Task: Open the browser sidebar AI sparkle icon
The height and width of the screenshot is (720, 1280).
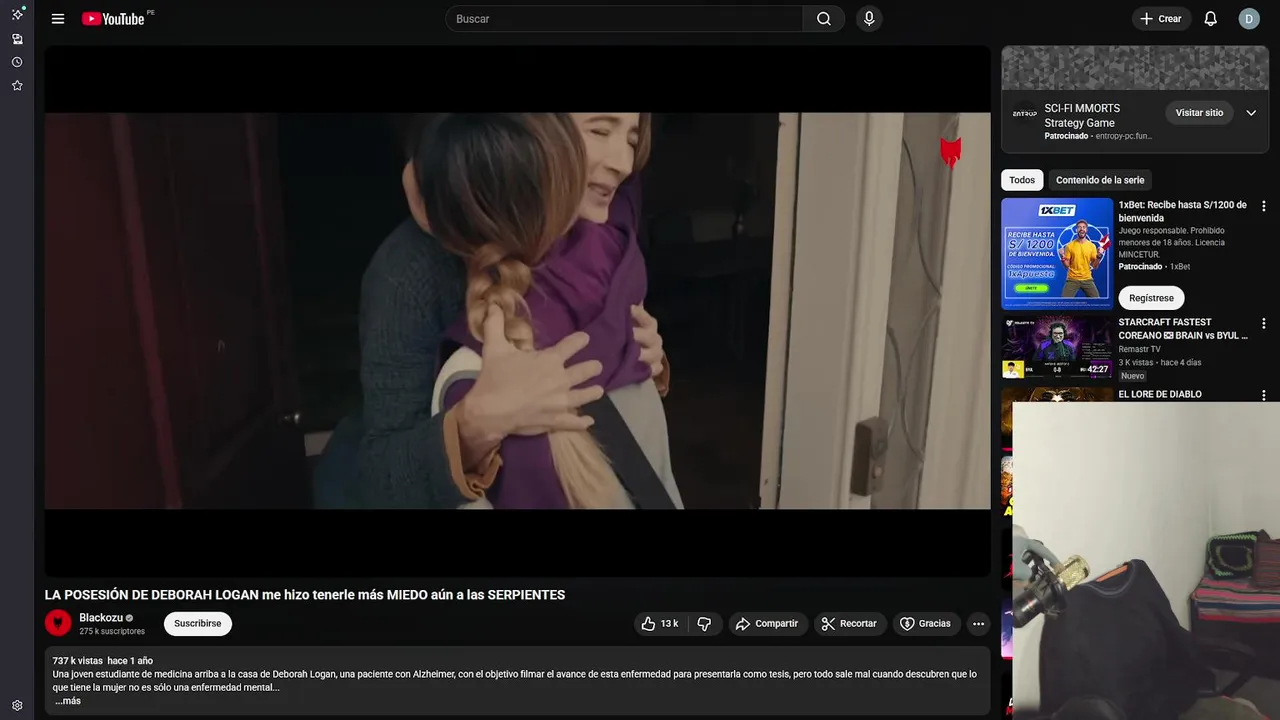Action: coord(17,14)
